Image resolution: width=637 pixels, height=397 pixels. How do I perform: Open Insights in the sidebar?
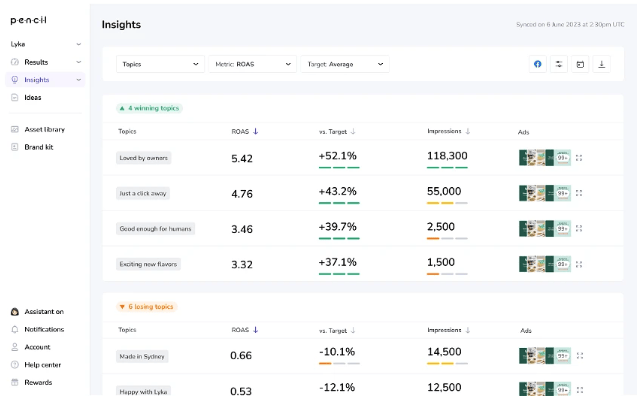pos(37,80)
